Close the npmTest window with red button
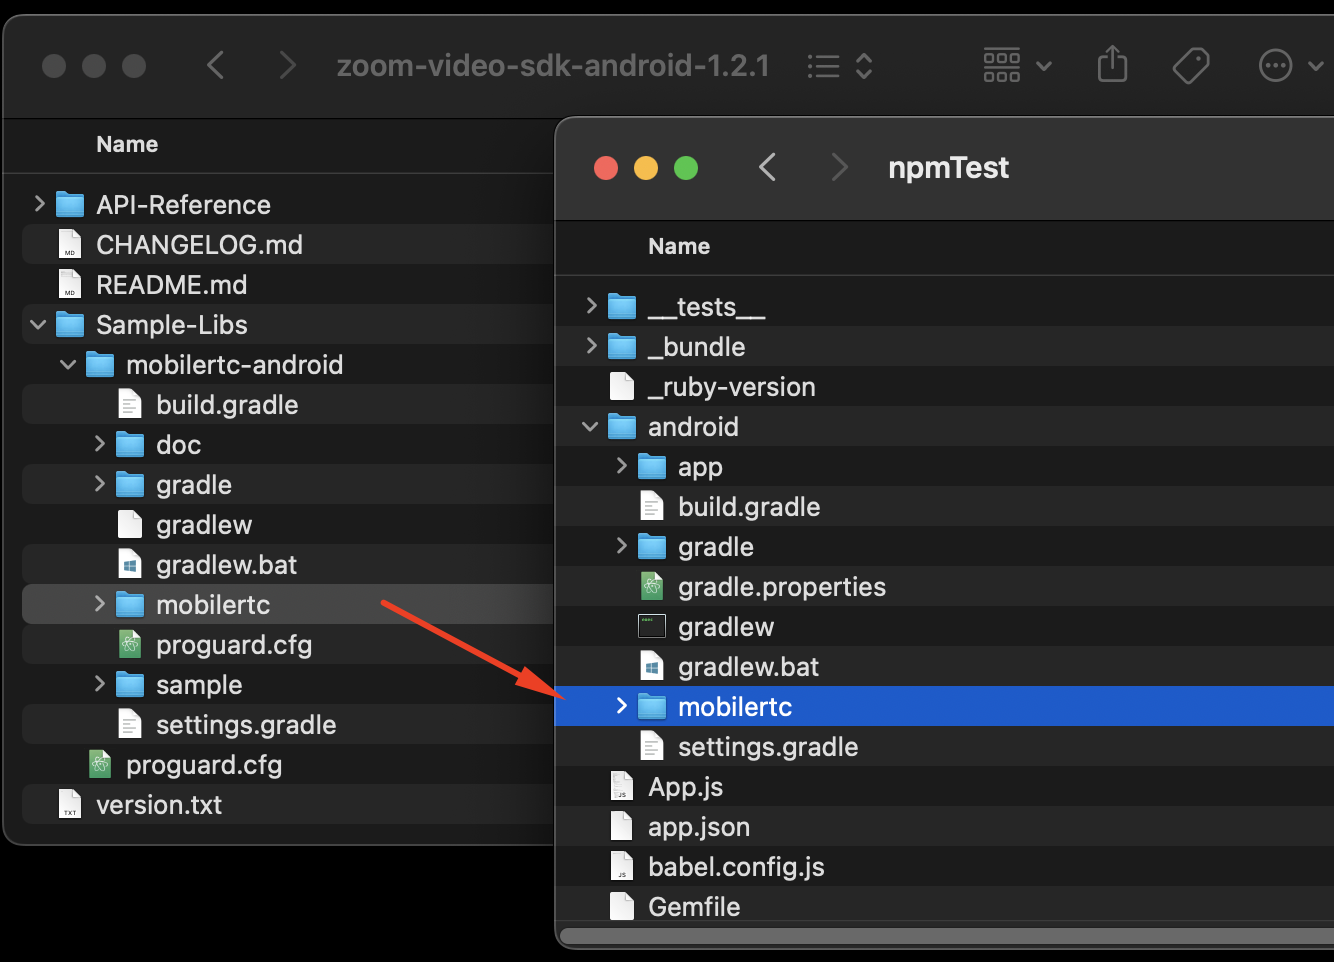This screenshot has width=1334, height=962. (x=606, y=168)
